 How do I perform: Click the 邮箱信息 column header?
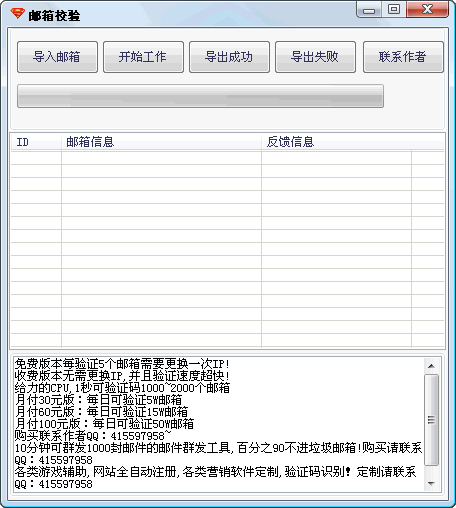(161, 142)
